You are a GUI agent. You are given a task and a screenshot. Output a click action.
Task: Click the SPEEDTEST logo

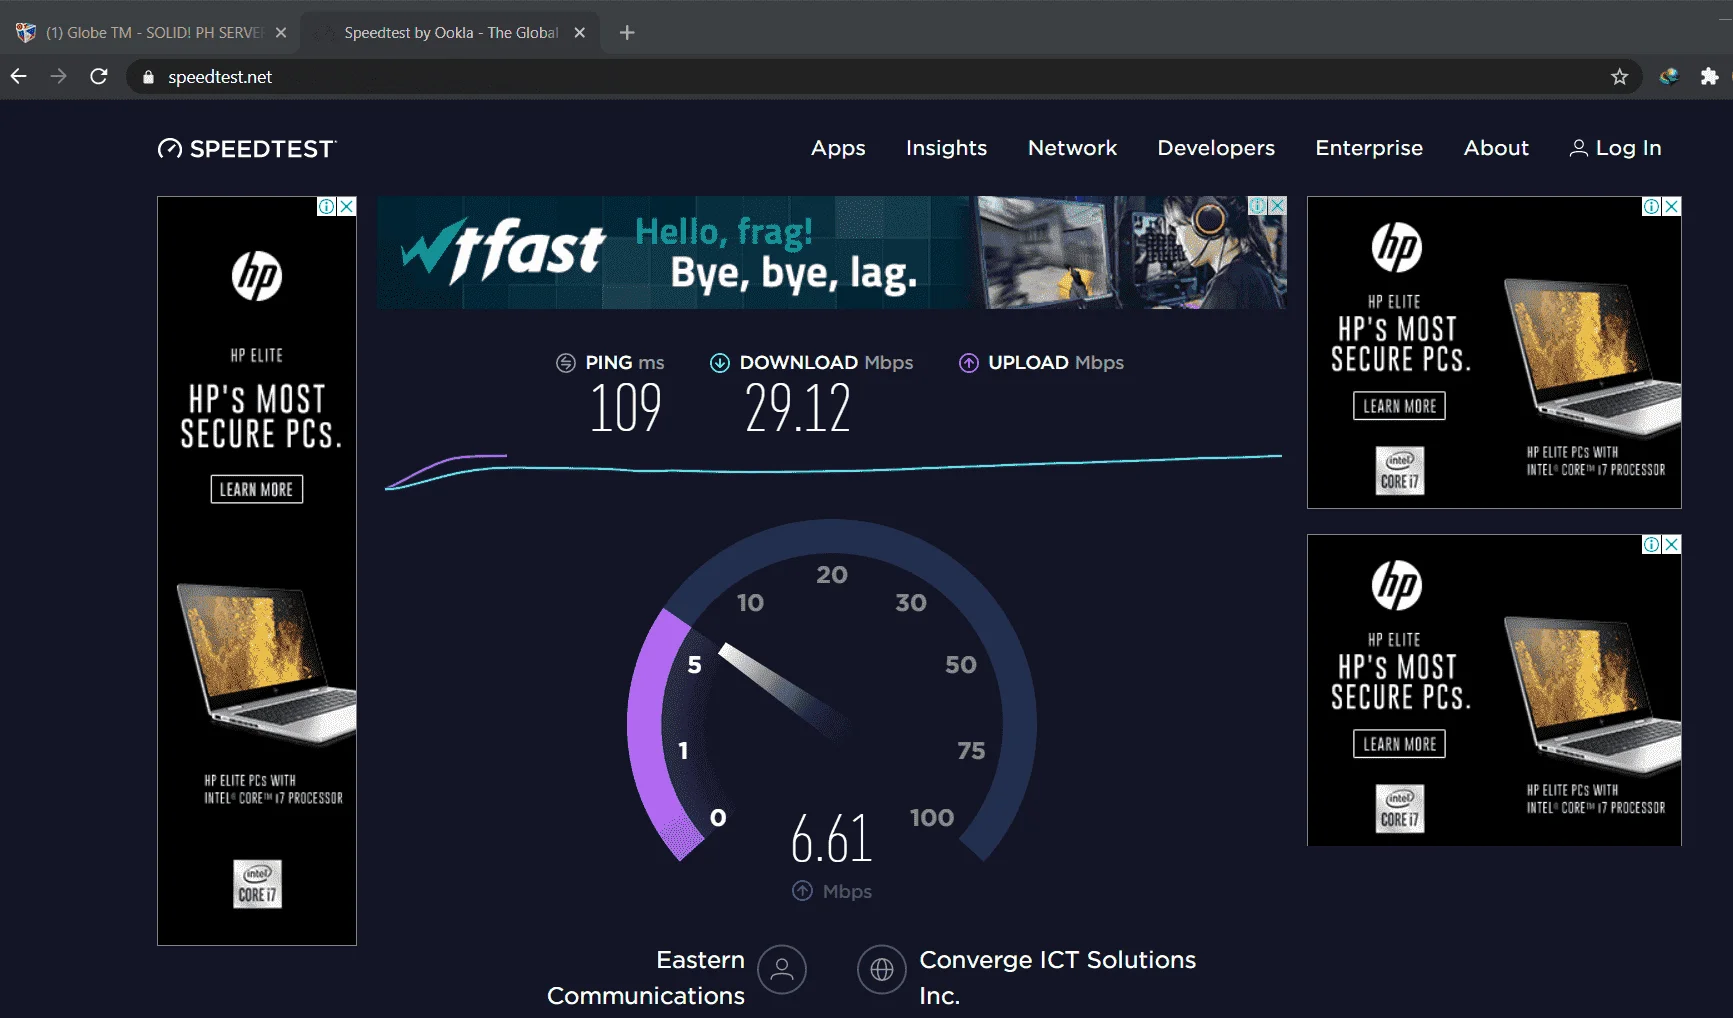pyautogui.click(x=247, y=149)
